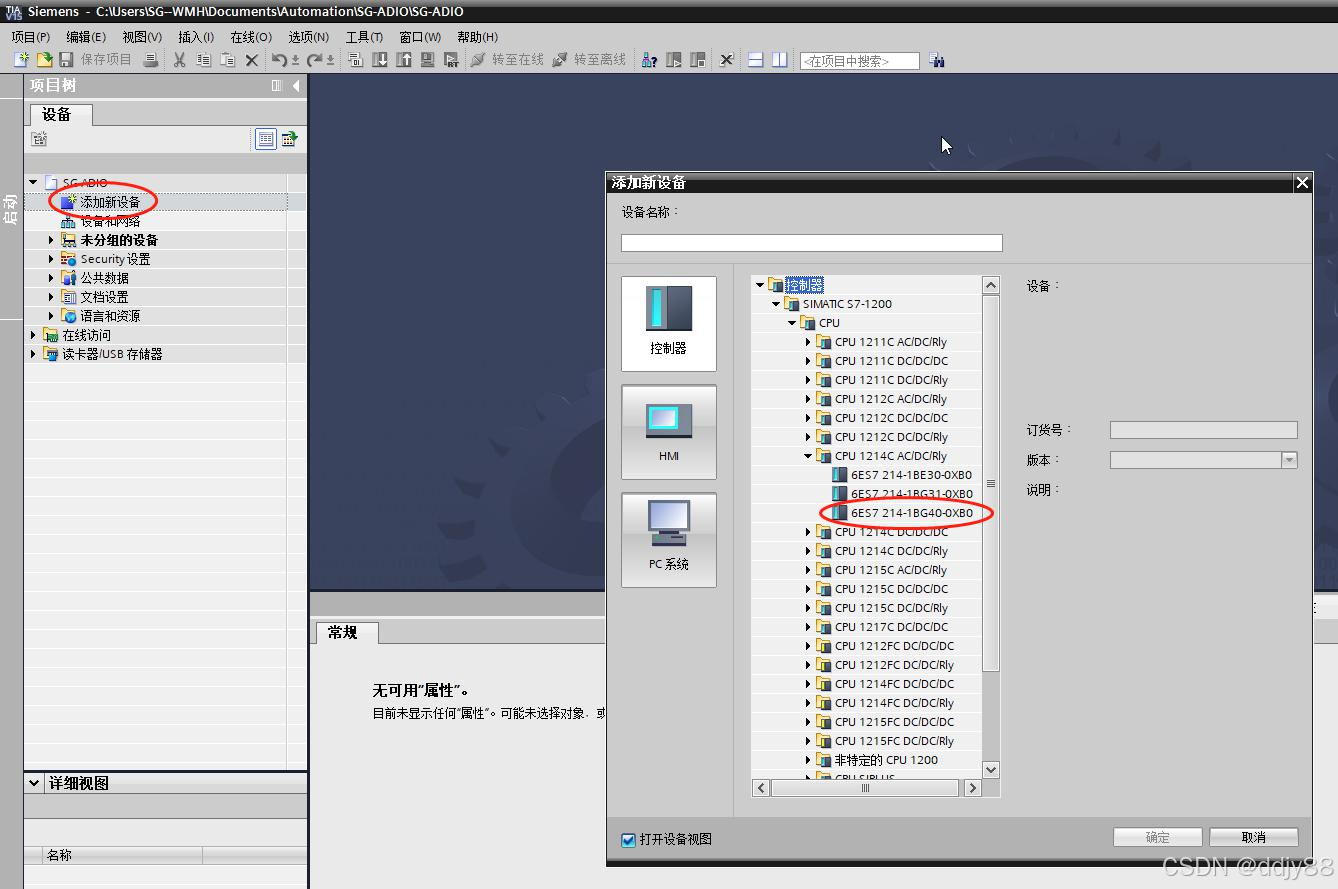Expand the Security 设置 node
This screenshot has width=1338, height=889.
tap(52, 259)
